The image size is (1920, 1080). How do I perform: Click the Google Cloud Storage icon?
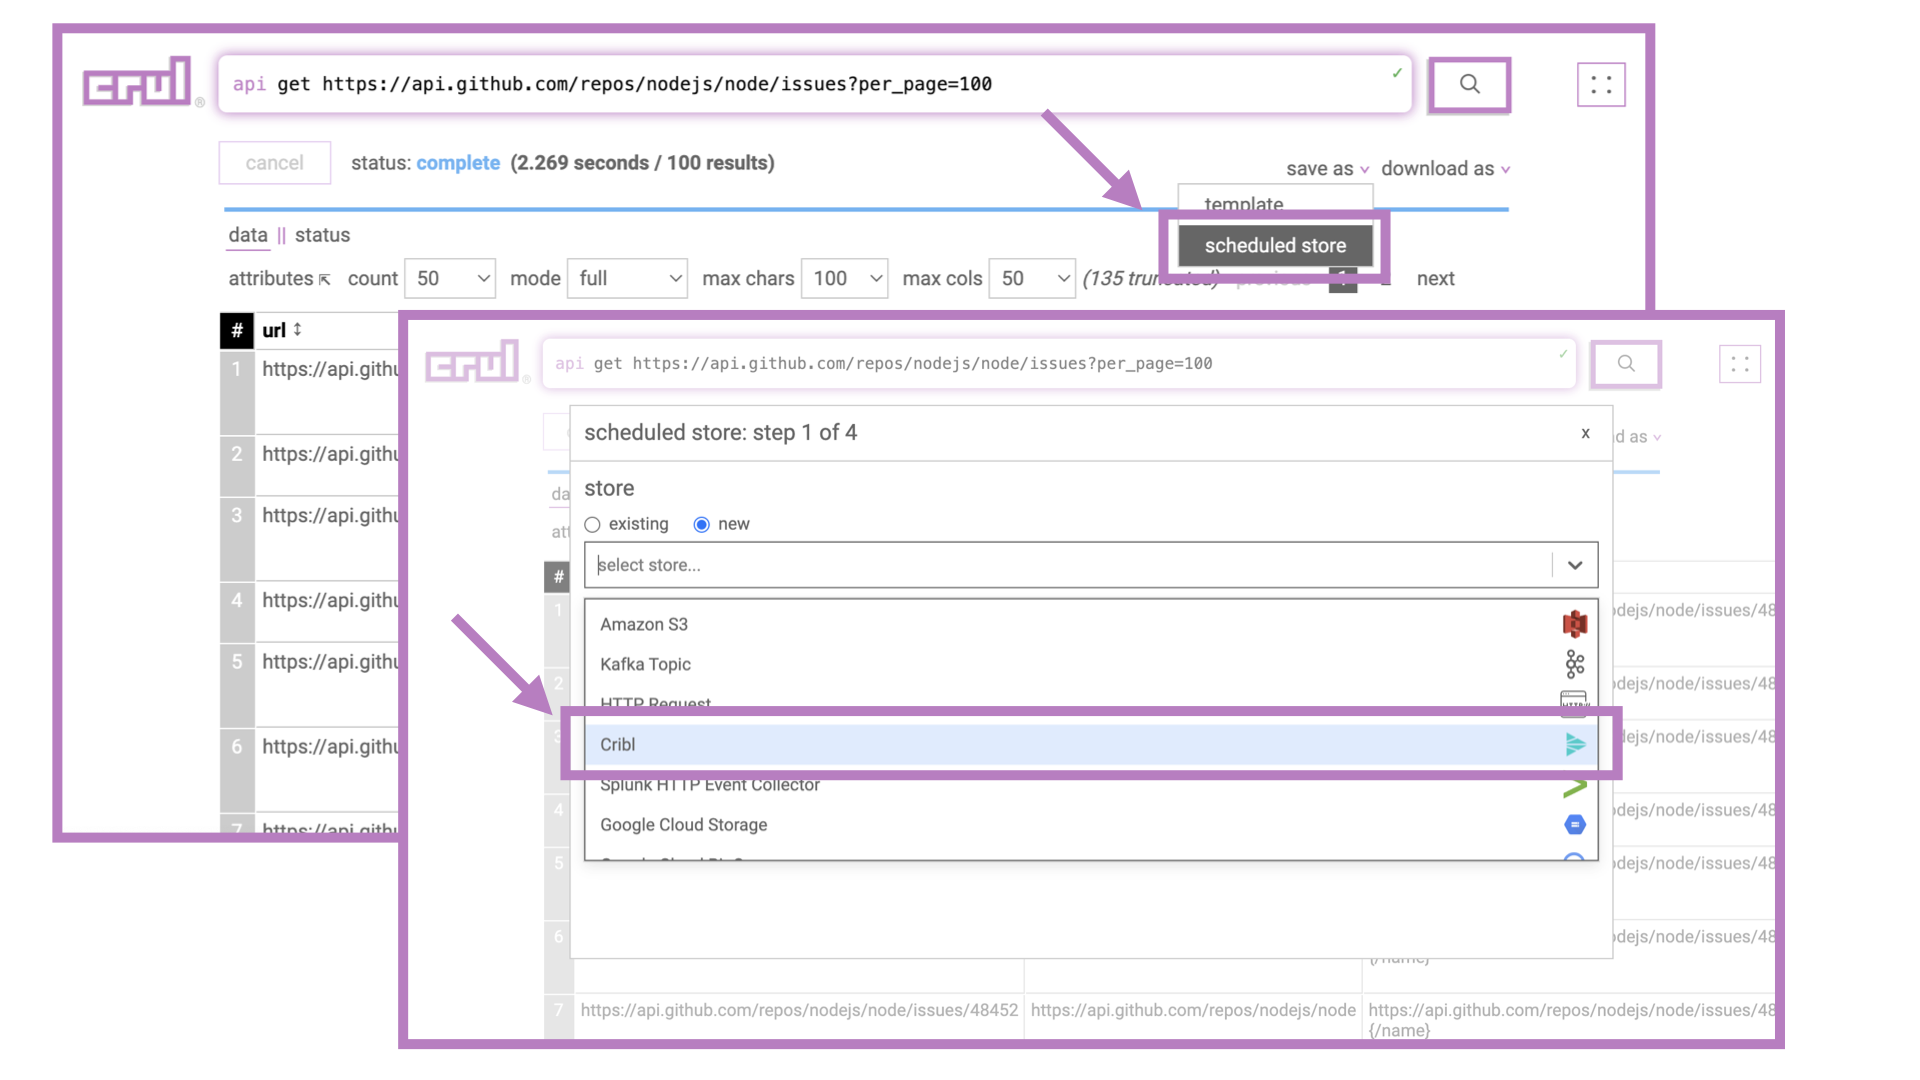tap(1575, 825)
